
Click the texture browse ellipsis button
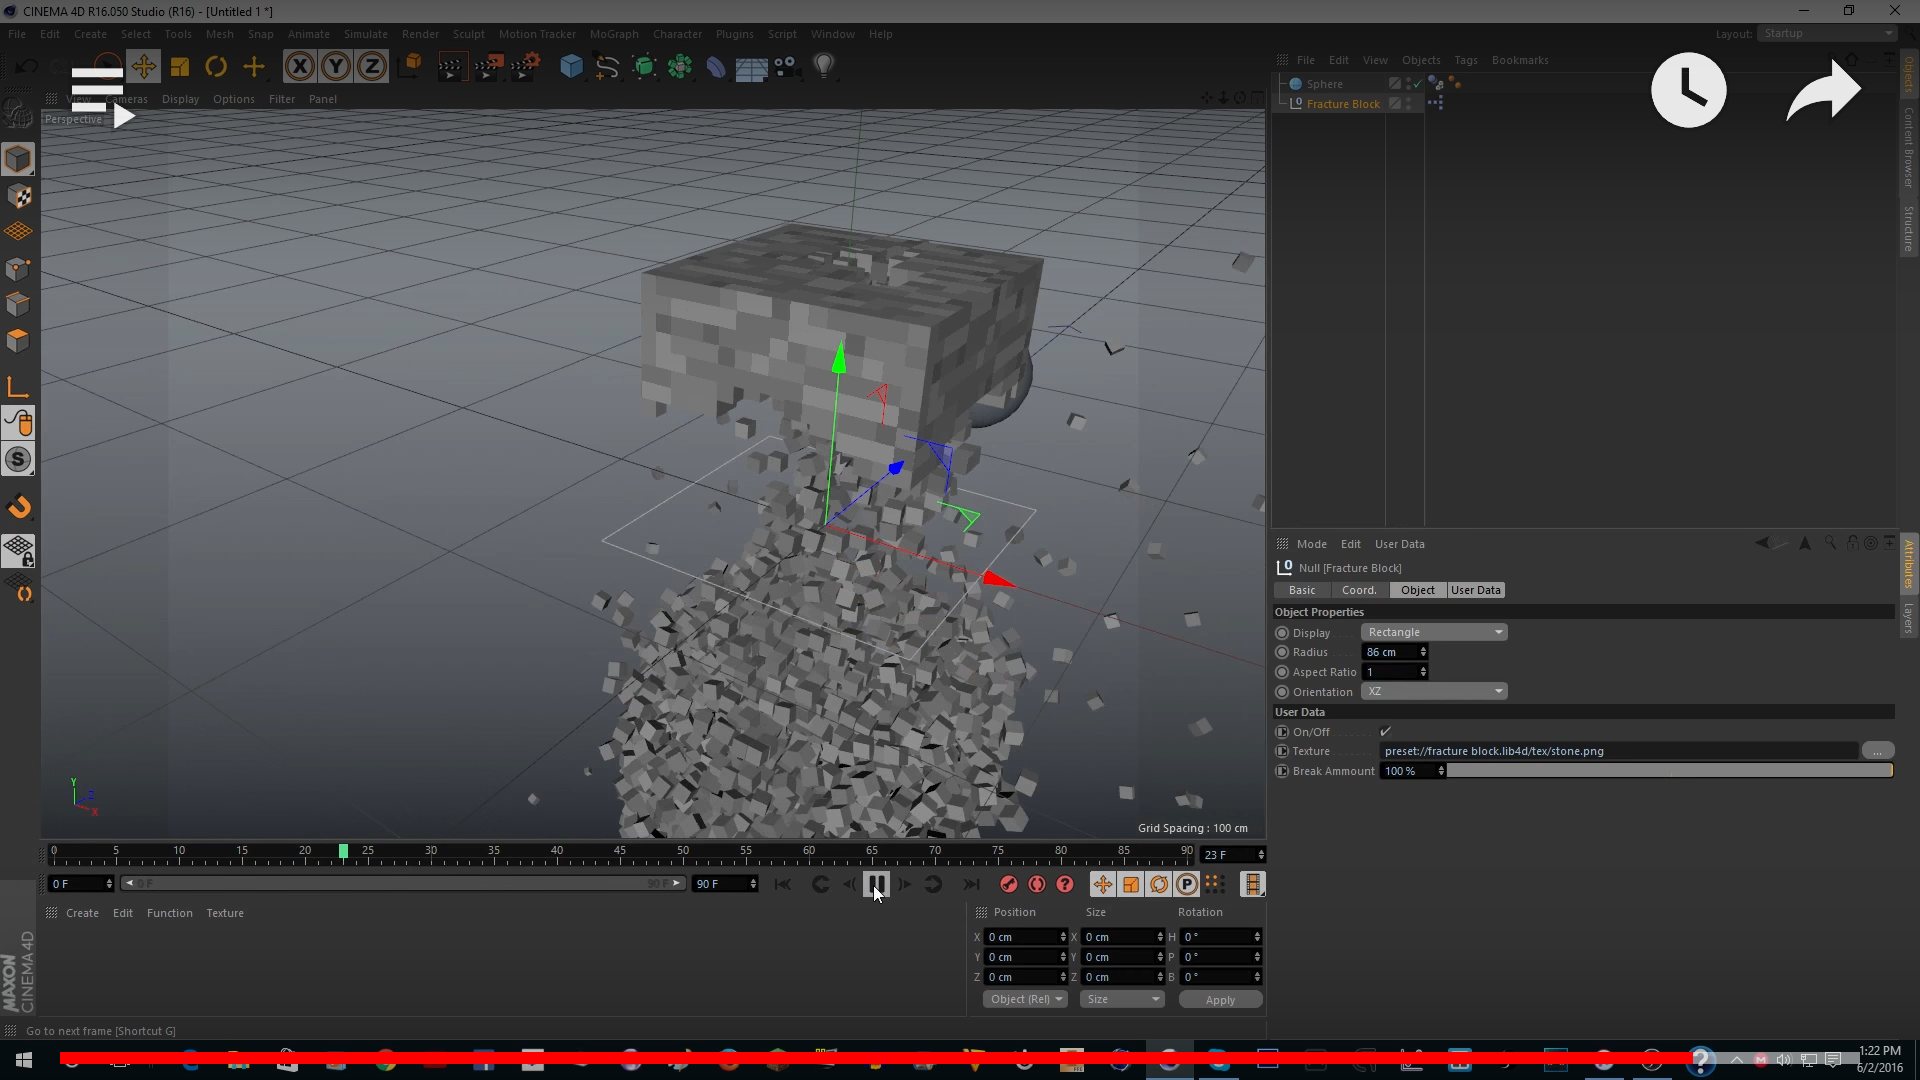click(x=1877, y=751)
